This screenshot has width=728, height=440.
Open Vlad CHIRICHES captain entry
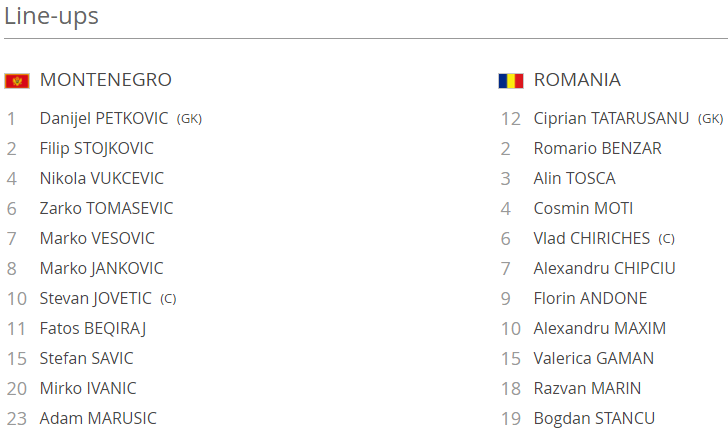[592, 239]
